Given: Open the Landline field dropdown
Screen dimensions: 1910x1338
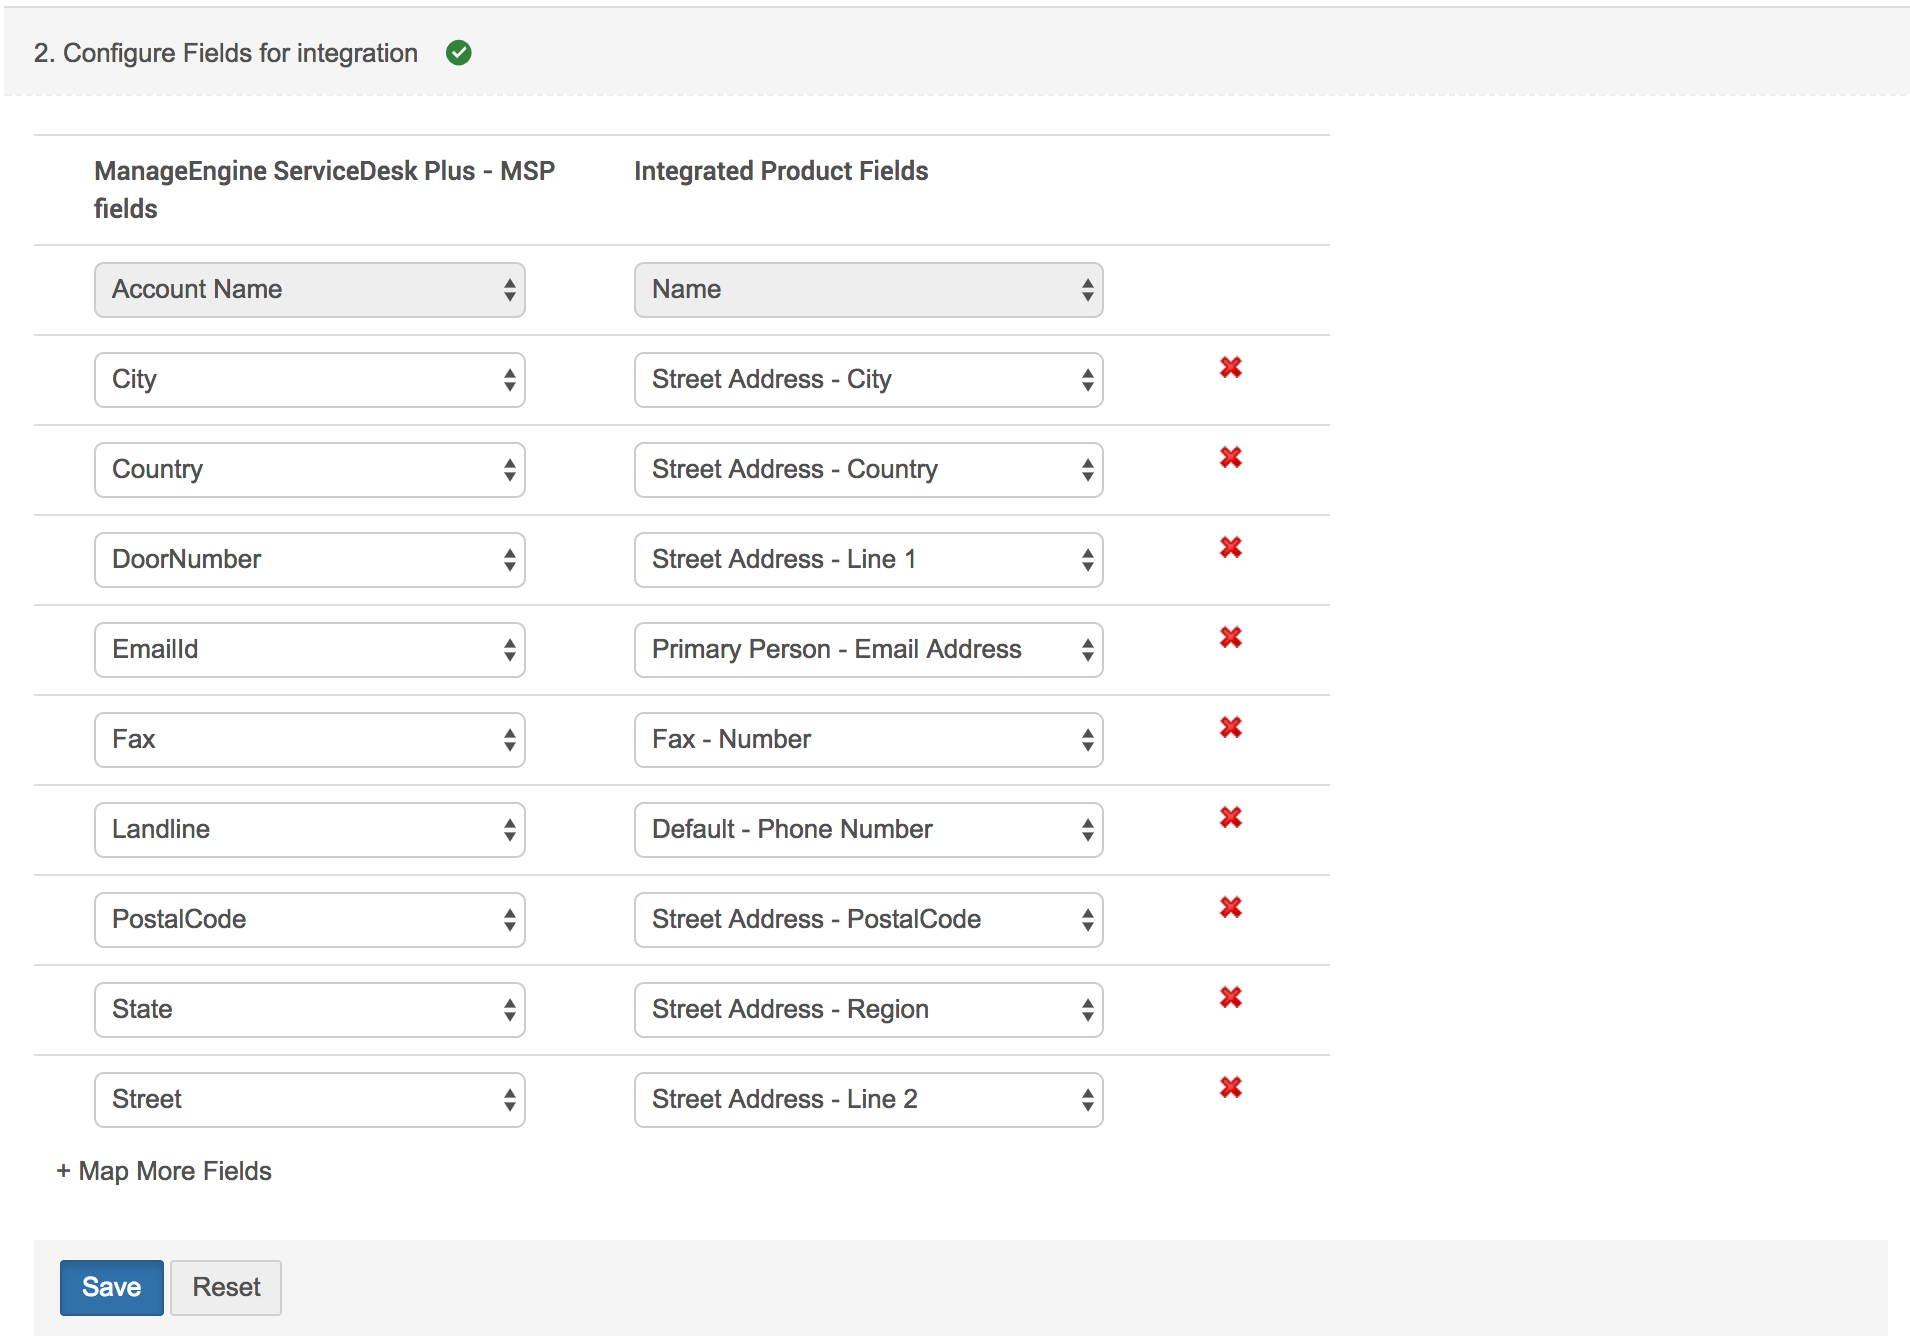Looking at the screenshot, I should click(309, 830).
